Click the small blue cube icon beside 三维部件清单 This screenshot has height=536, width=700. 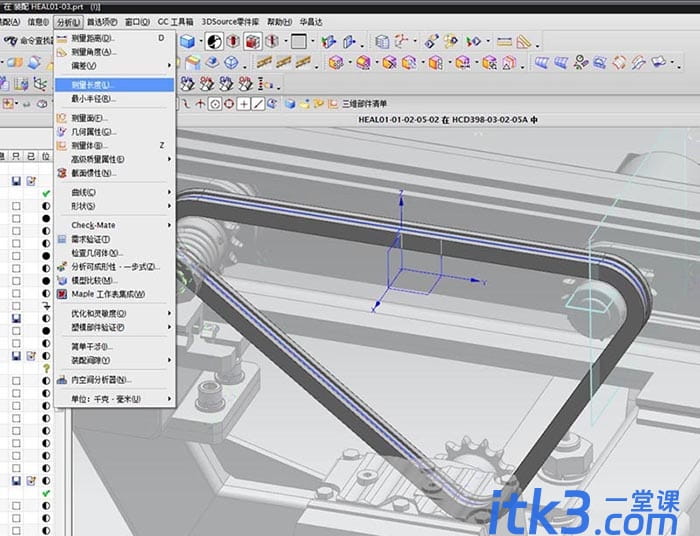coord(290,104)
